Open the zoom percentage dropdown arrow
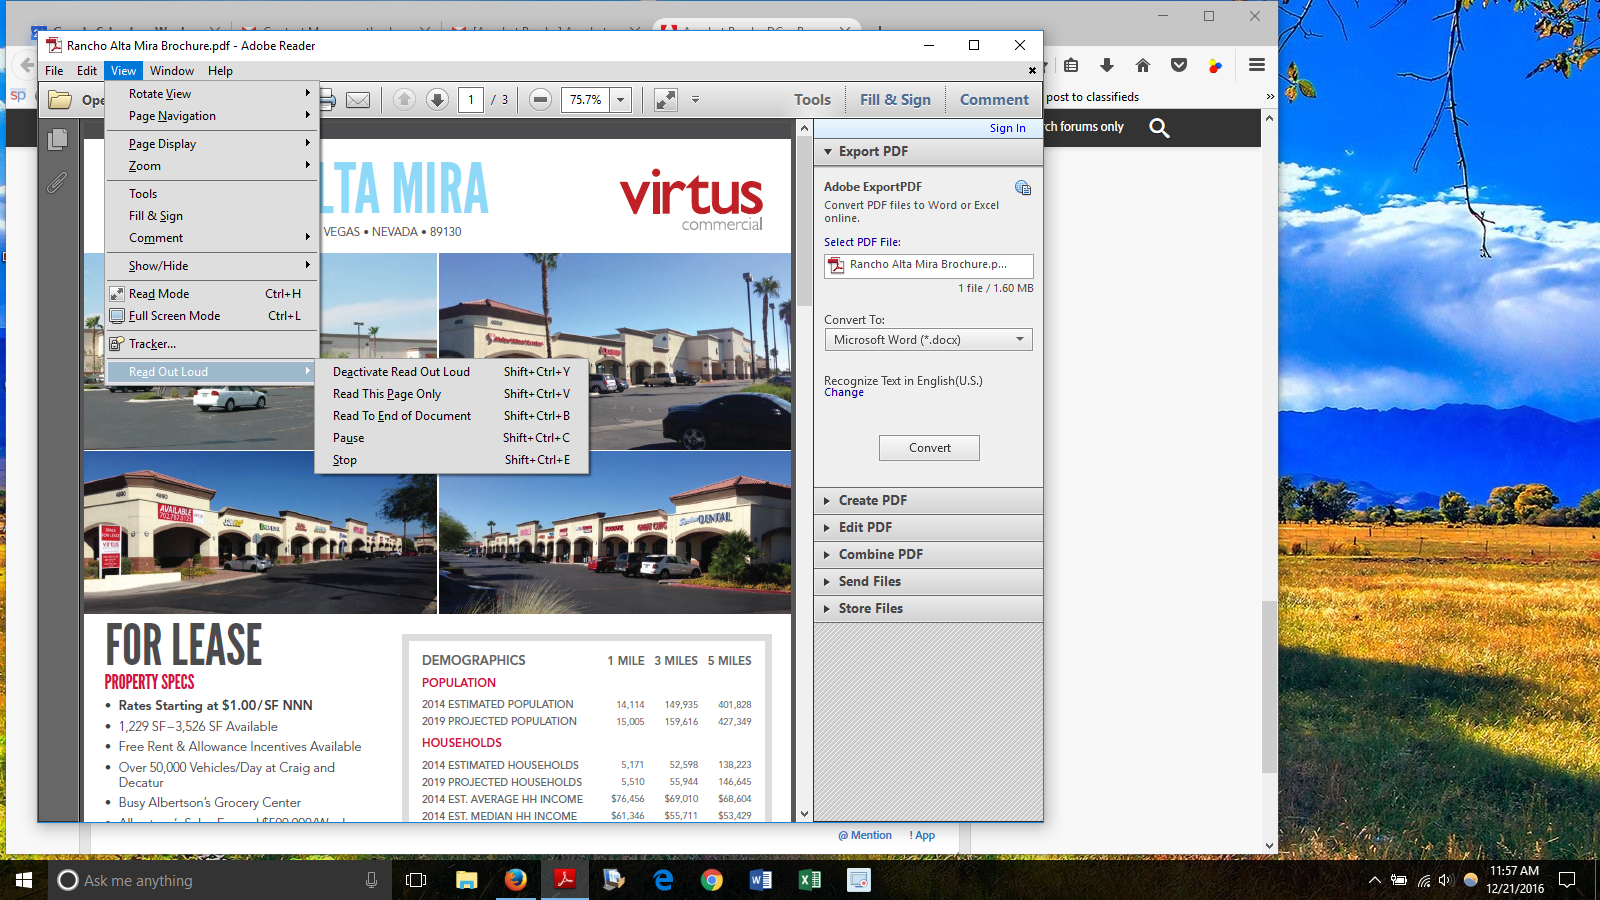The width and height of the screenshot is (1600, 900). point(621,99)
